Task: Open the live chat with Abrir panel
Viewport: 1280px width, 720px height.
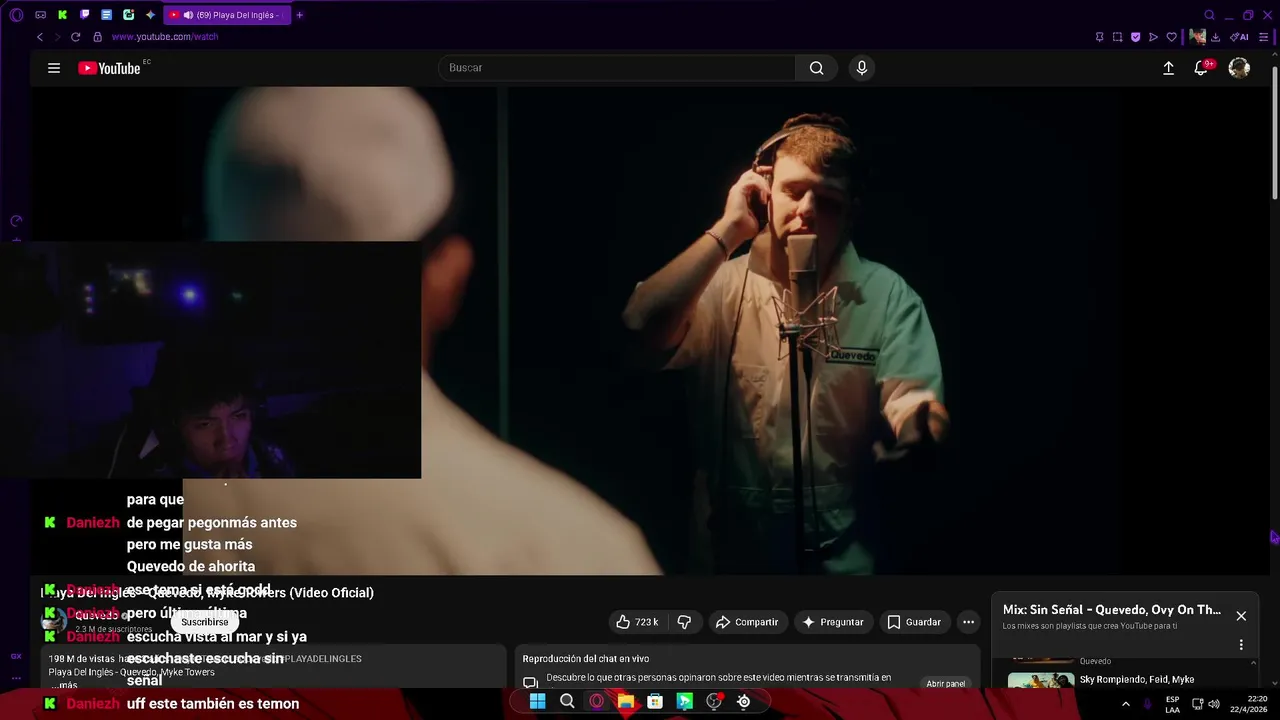Action: pyautogui.click(x=946, y=684)
